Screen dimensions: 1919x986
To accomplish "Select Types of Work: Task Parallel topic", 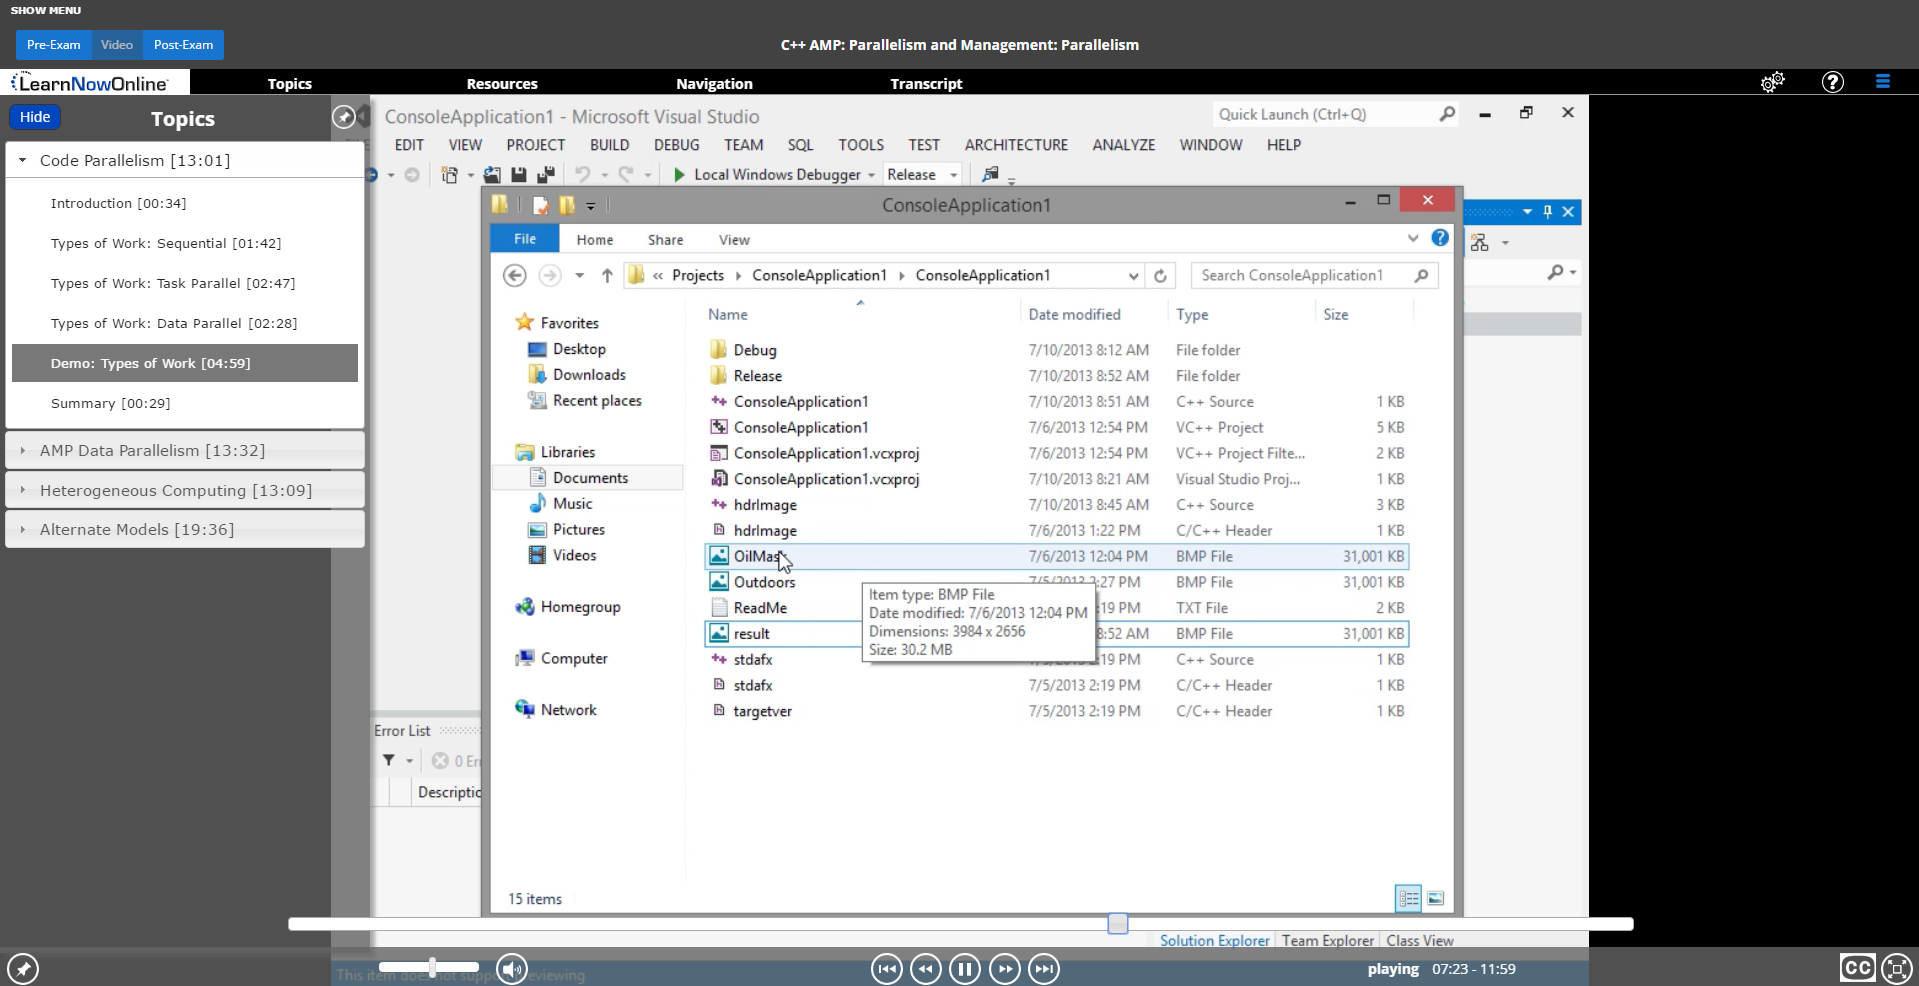I will 172,284.
